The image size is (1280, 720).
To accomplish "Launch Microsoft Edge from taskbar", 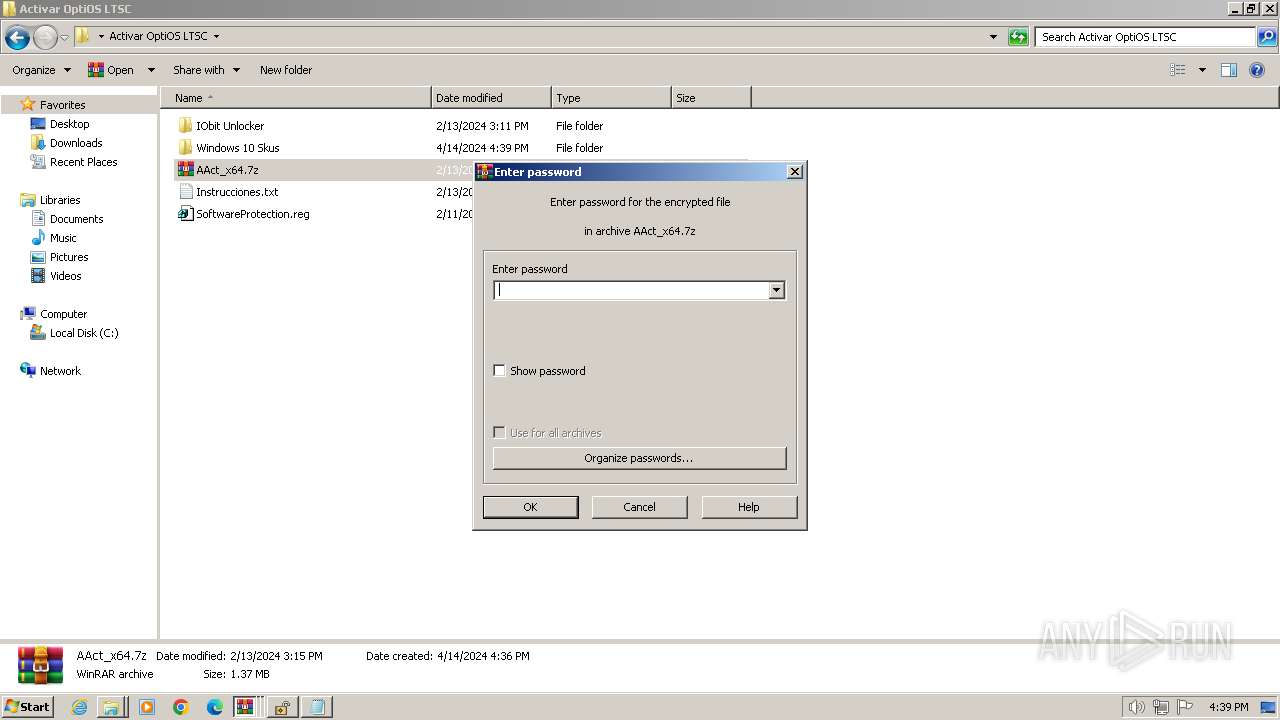I will click(x=215, y=707).
